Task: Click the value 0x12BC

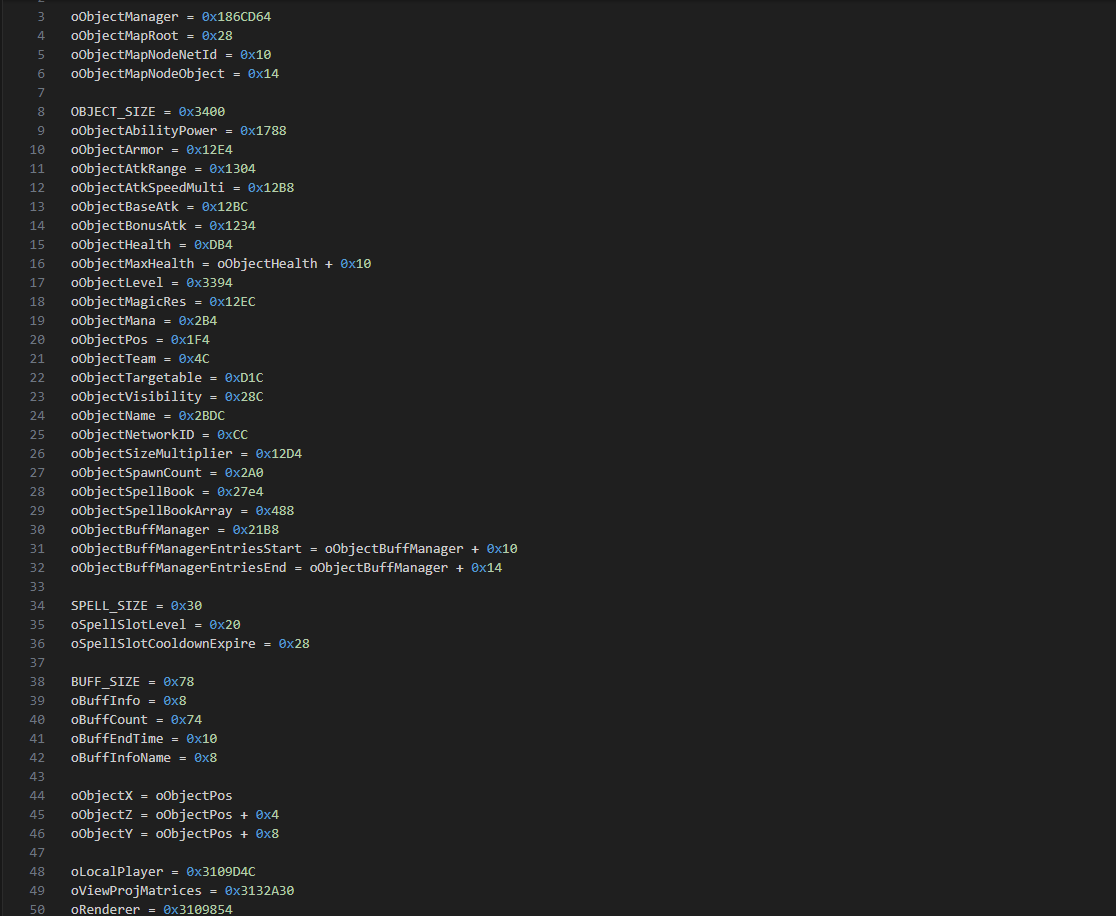Action: (225, 206)
